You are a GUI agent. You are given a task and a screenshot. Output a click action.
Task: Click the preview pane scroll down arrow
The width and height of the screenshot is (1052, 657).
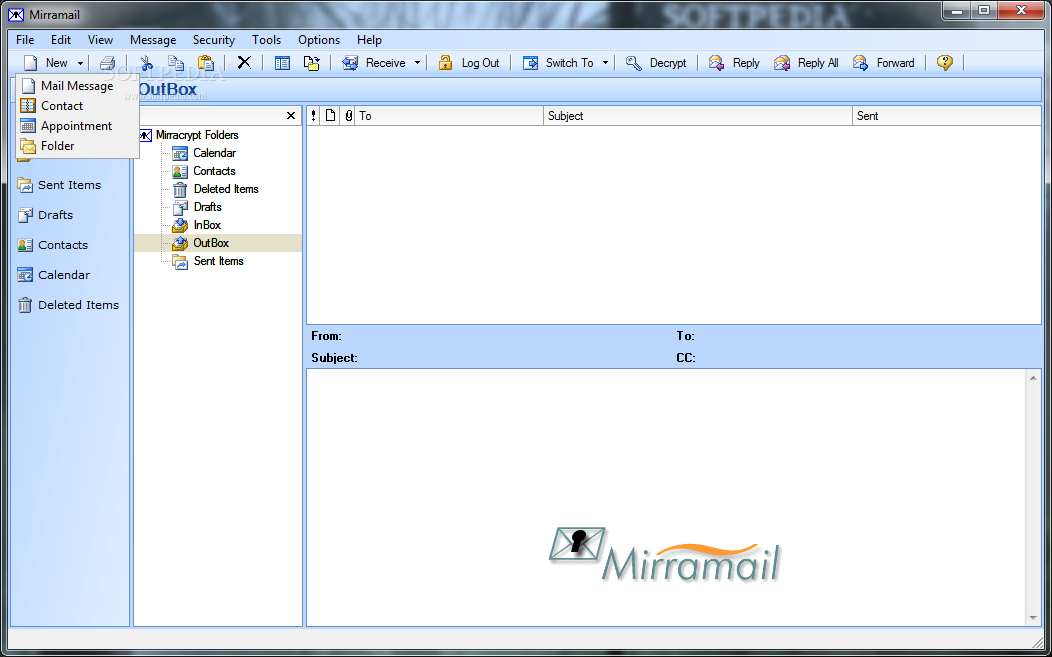tap(1033, 617)
